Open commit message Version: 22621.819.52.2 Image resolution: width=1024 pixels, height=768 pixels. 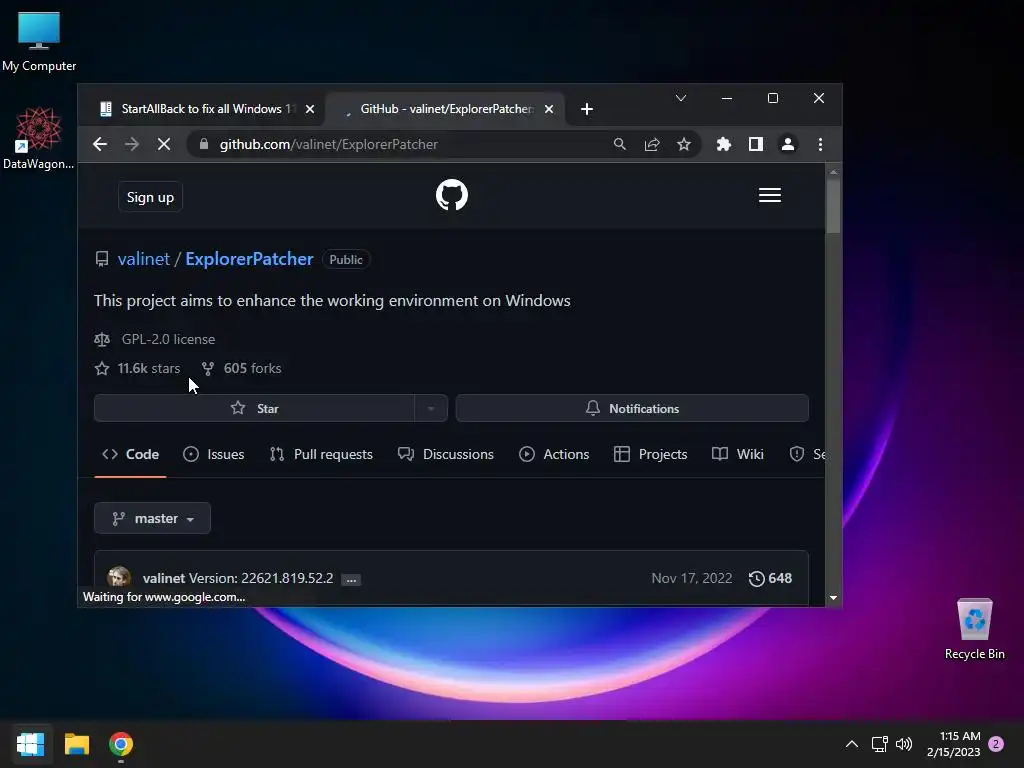click(261, 579)
